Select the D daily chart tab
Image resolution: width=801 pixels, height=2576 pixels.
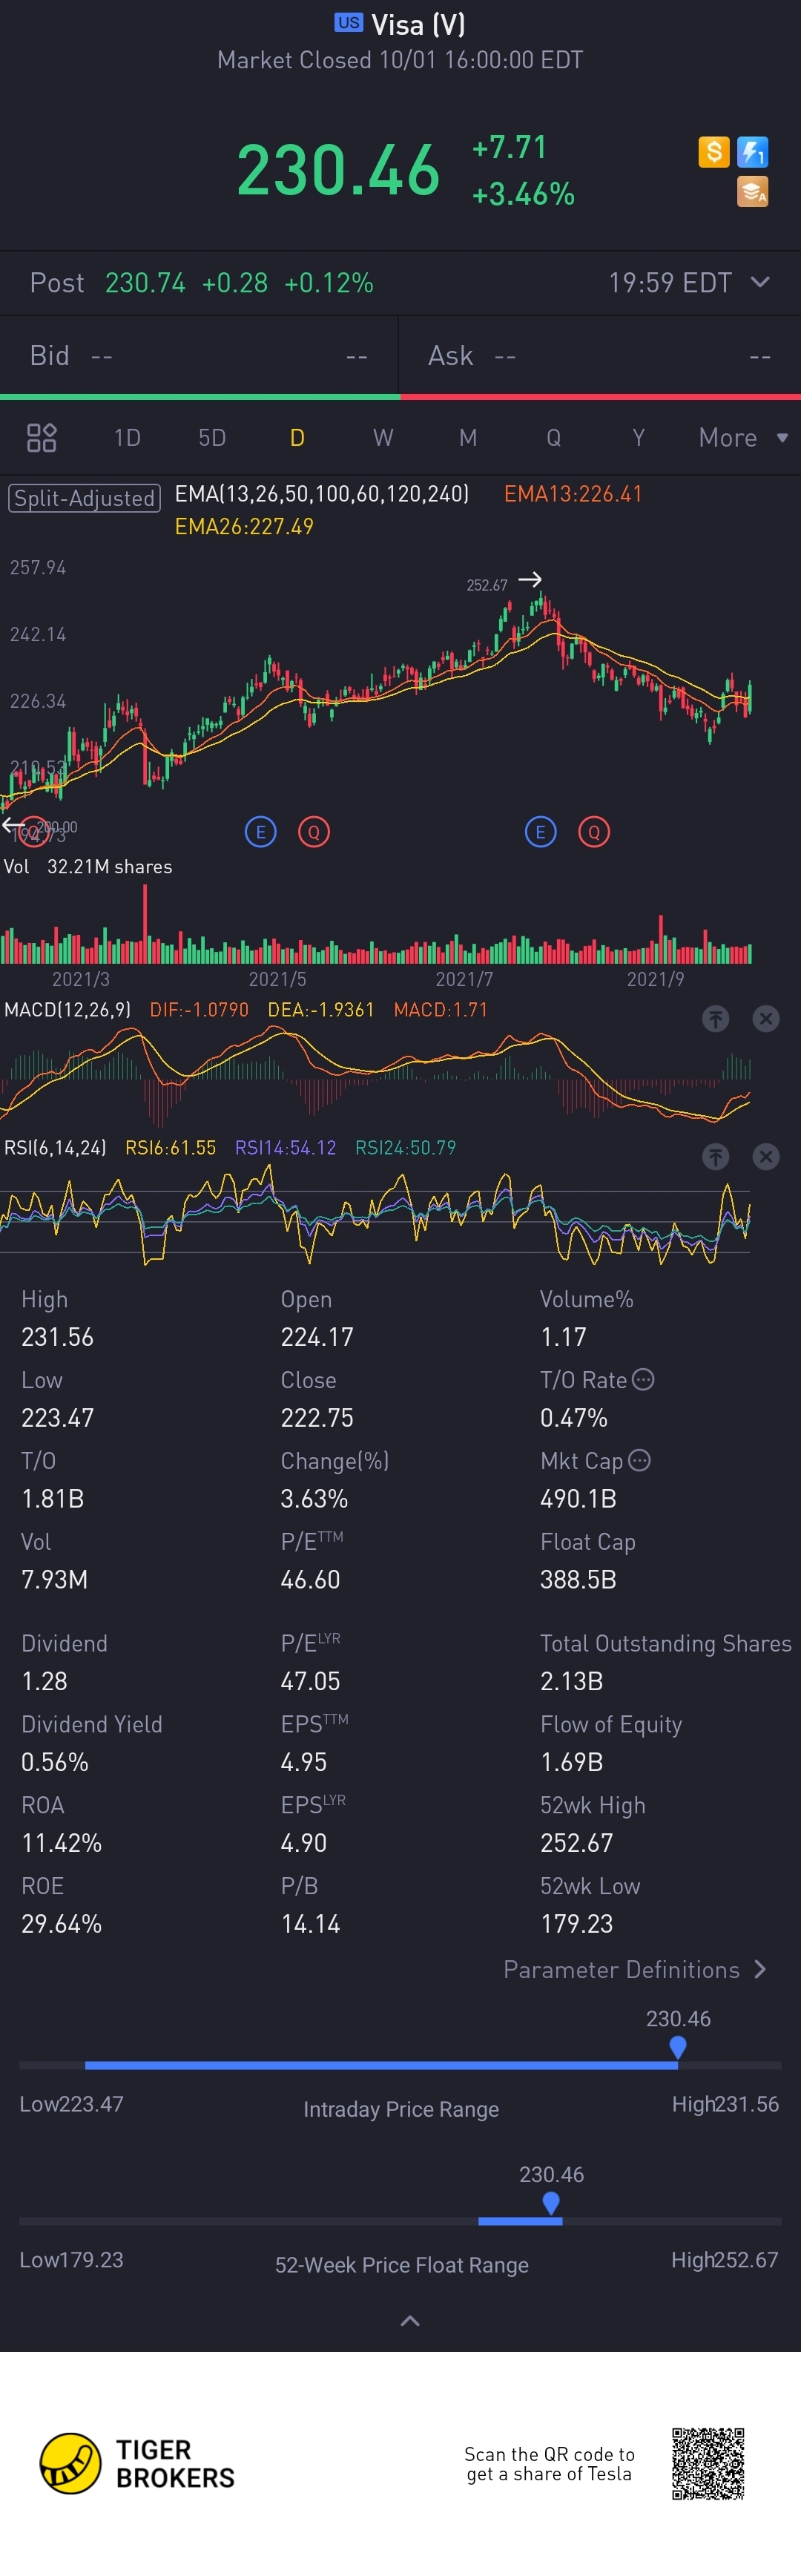pyautogui.click(x=297, y=437)
